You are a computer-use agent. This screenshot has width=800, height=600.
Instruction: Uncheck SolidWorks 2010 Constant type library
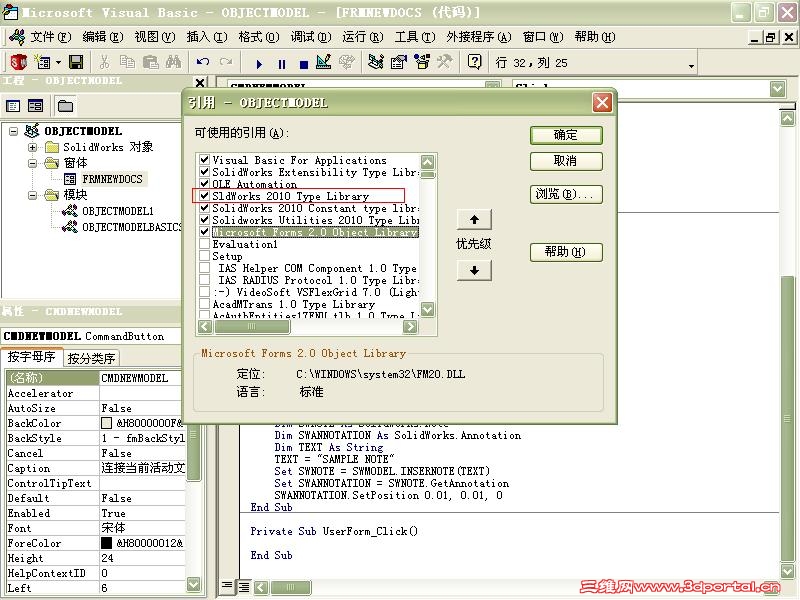pos(205,208)
